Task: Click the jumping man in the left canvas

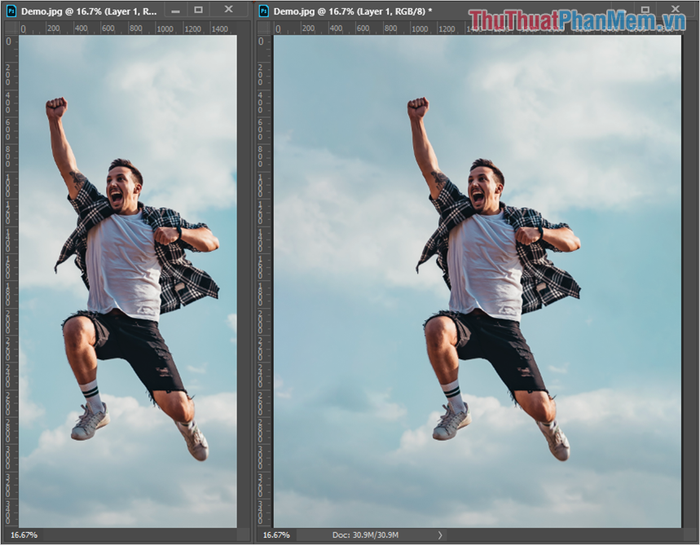Action: (x=132, y=277)
